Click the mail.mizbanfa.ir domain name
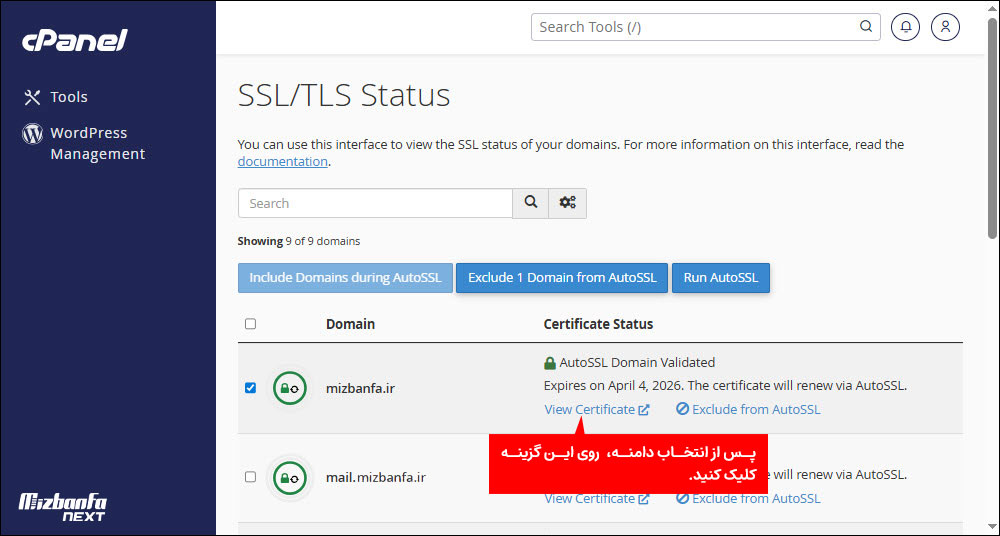 [x=376, y=477]
